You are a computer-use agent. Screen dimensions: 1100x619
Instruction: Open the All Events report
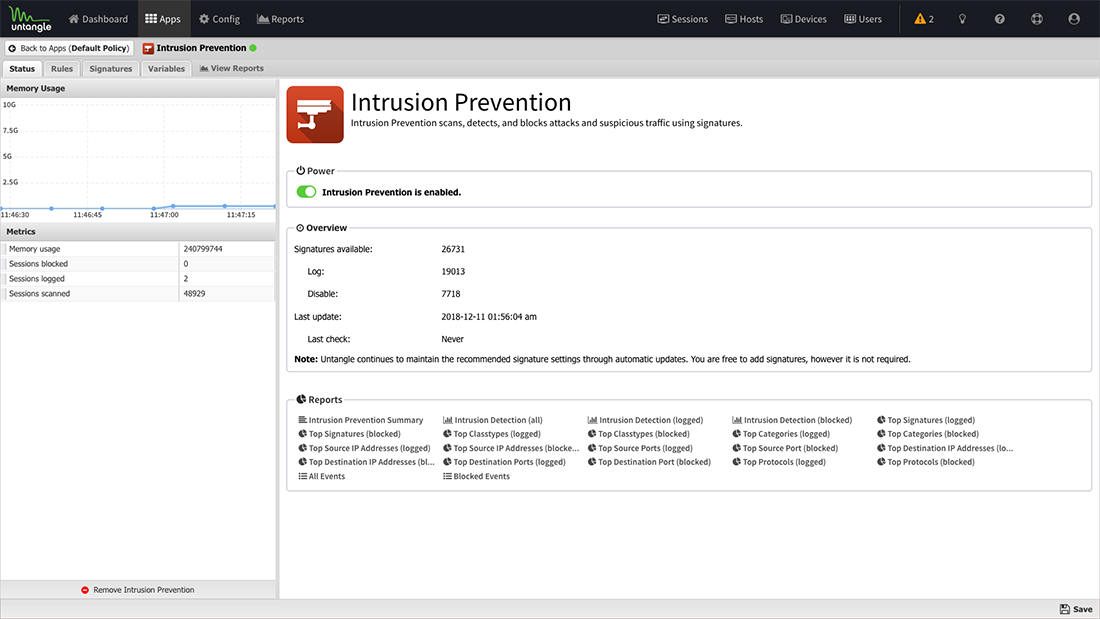[x=322, y=476]
